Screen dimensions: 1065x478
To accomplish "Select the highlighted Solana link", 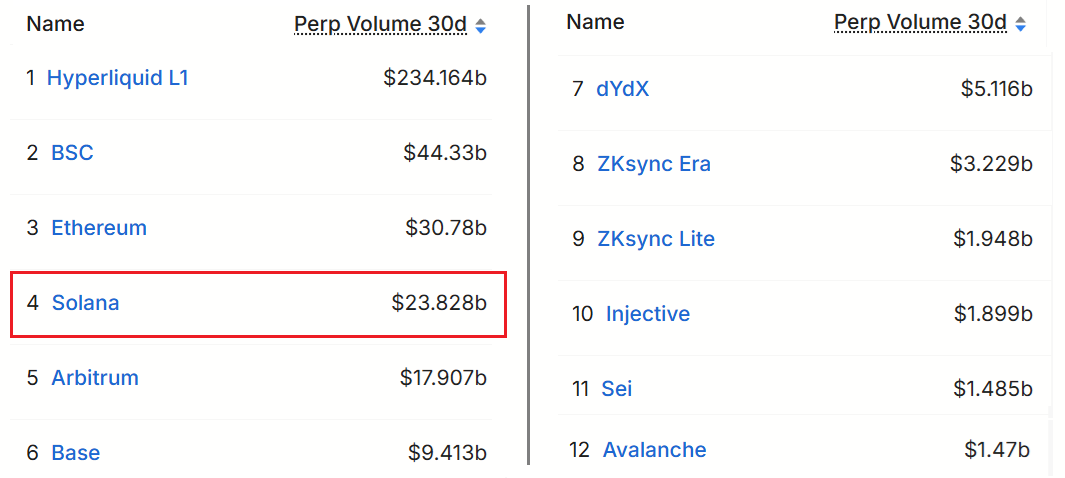I will (85, 302).
